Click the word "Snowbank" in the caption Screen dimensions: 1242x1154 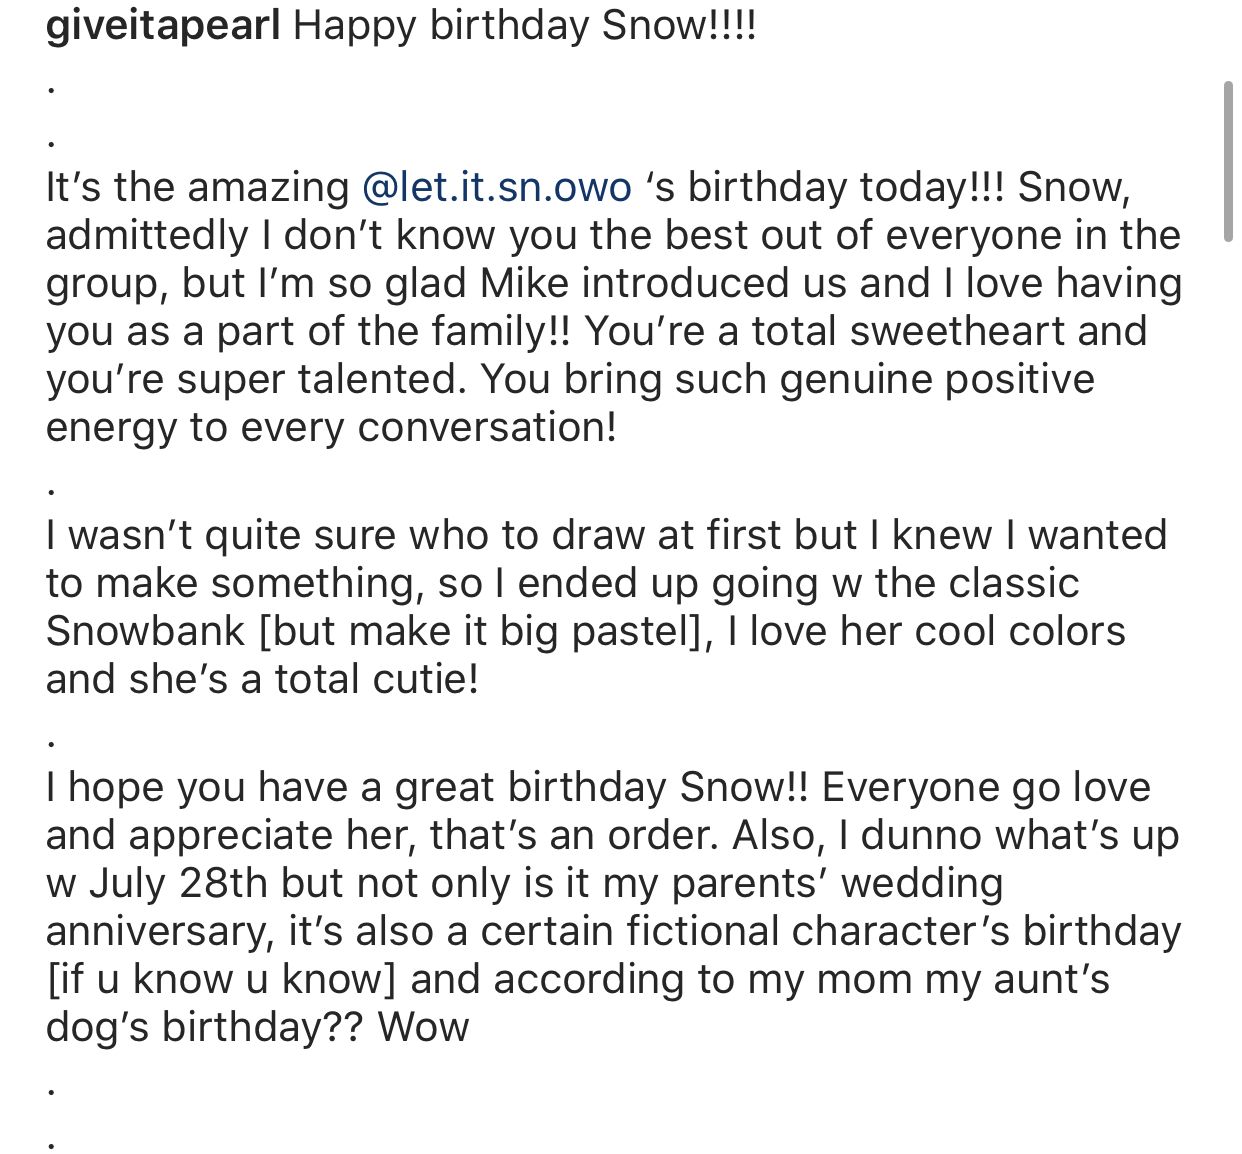pos(146,631)
